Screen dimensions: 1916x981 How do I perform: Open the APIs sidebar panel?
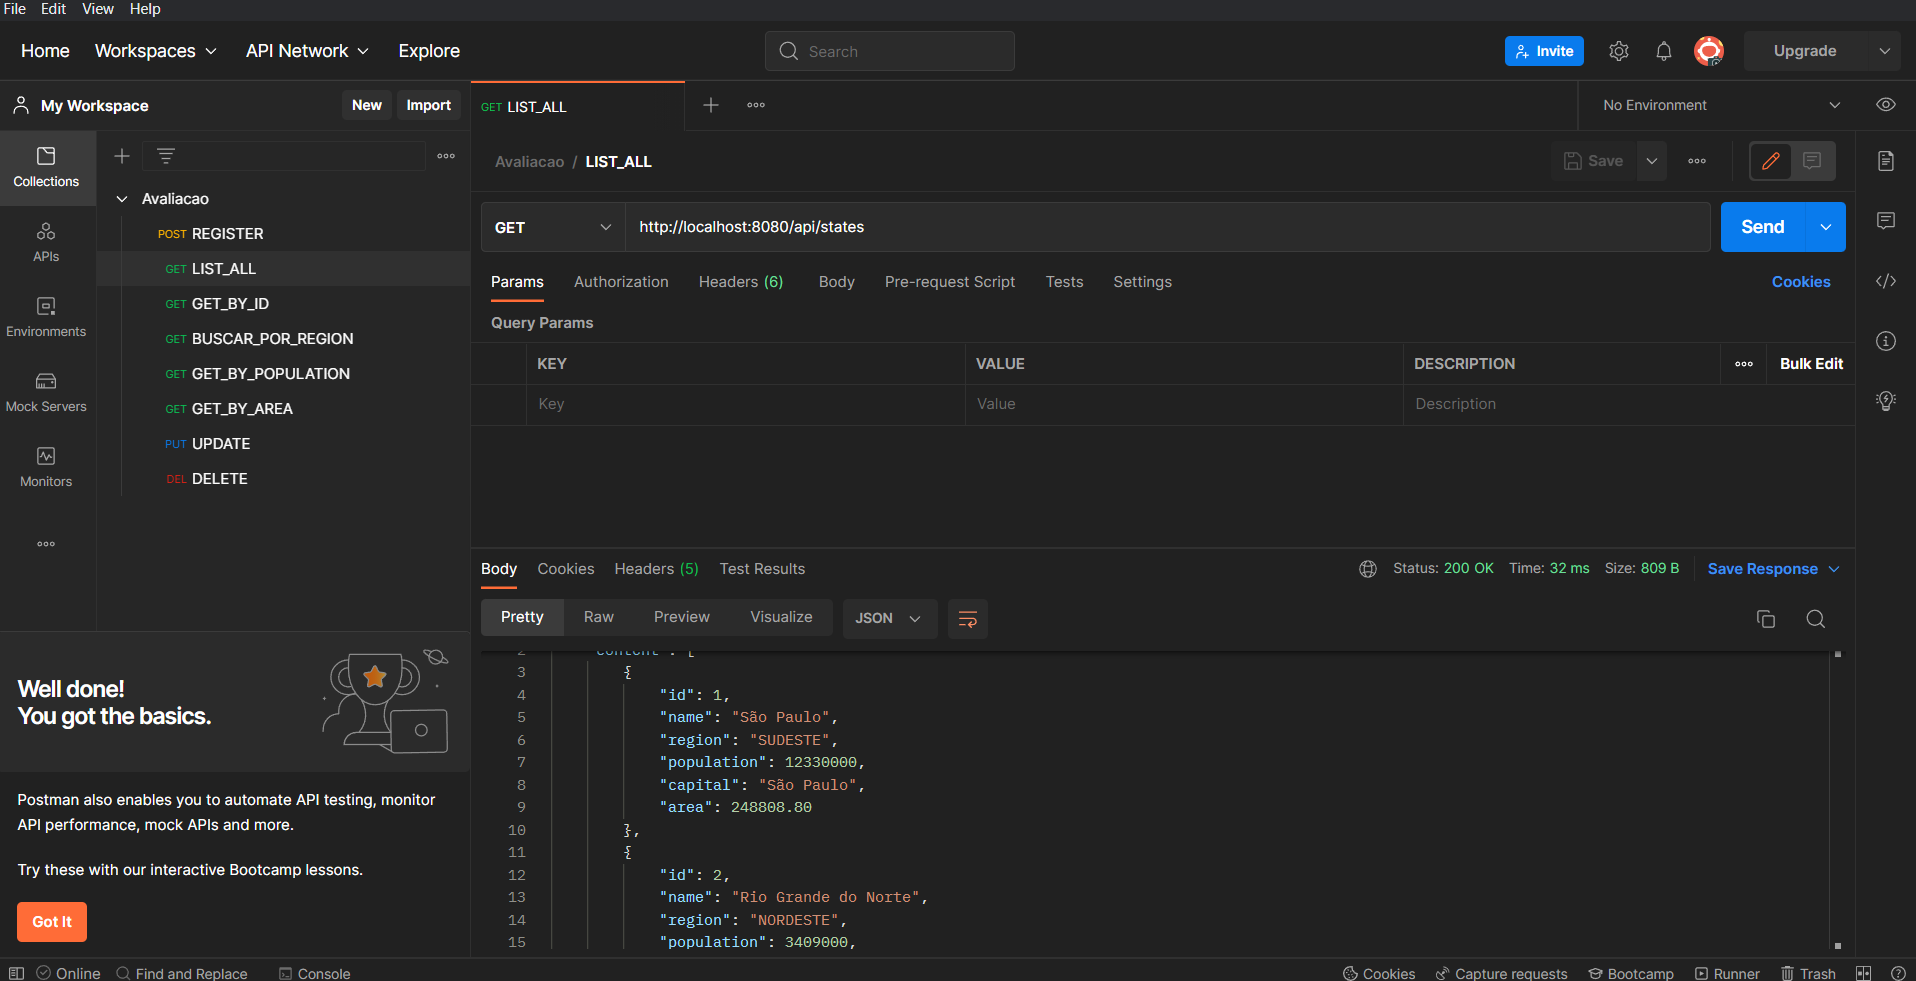coord(45,241)
